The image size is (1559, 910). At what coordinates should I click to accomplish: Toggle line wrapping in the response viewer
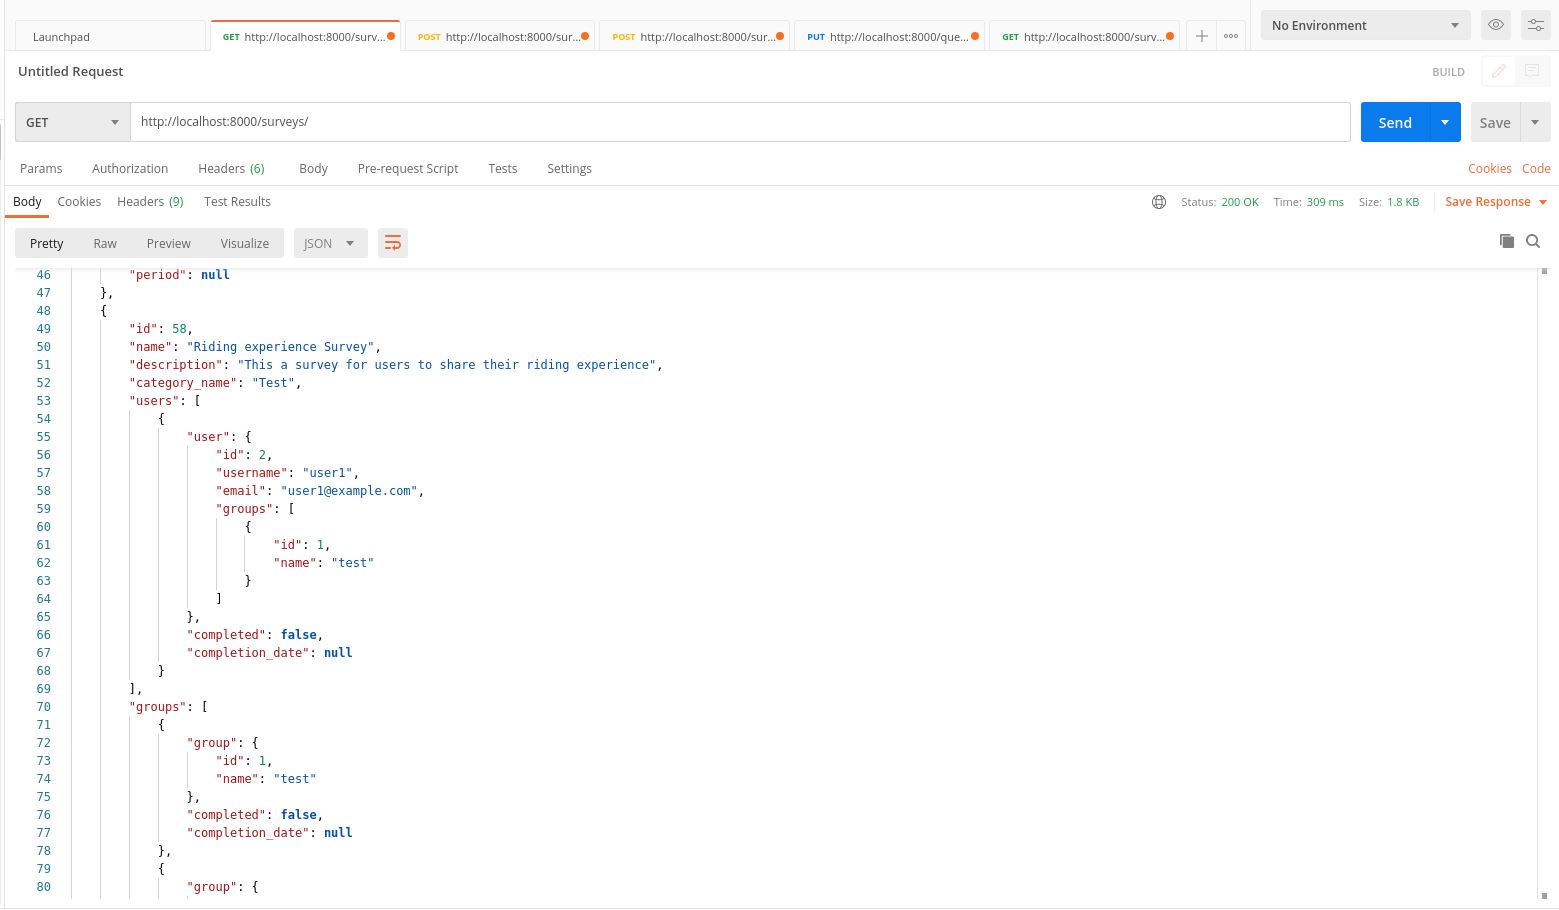tap(392, 242)
